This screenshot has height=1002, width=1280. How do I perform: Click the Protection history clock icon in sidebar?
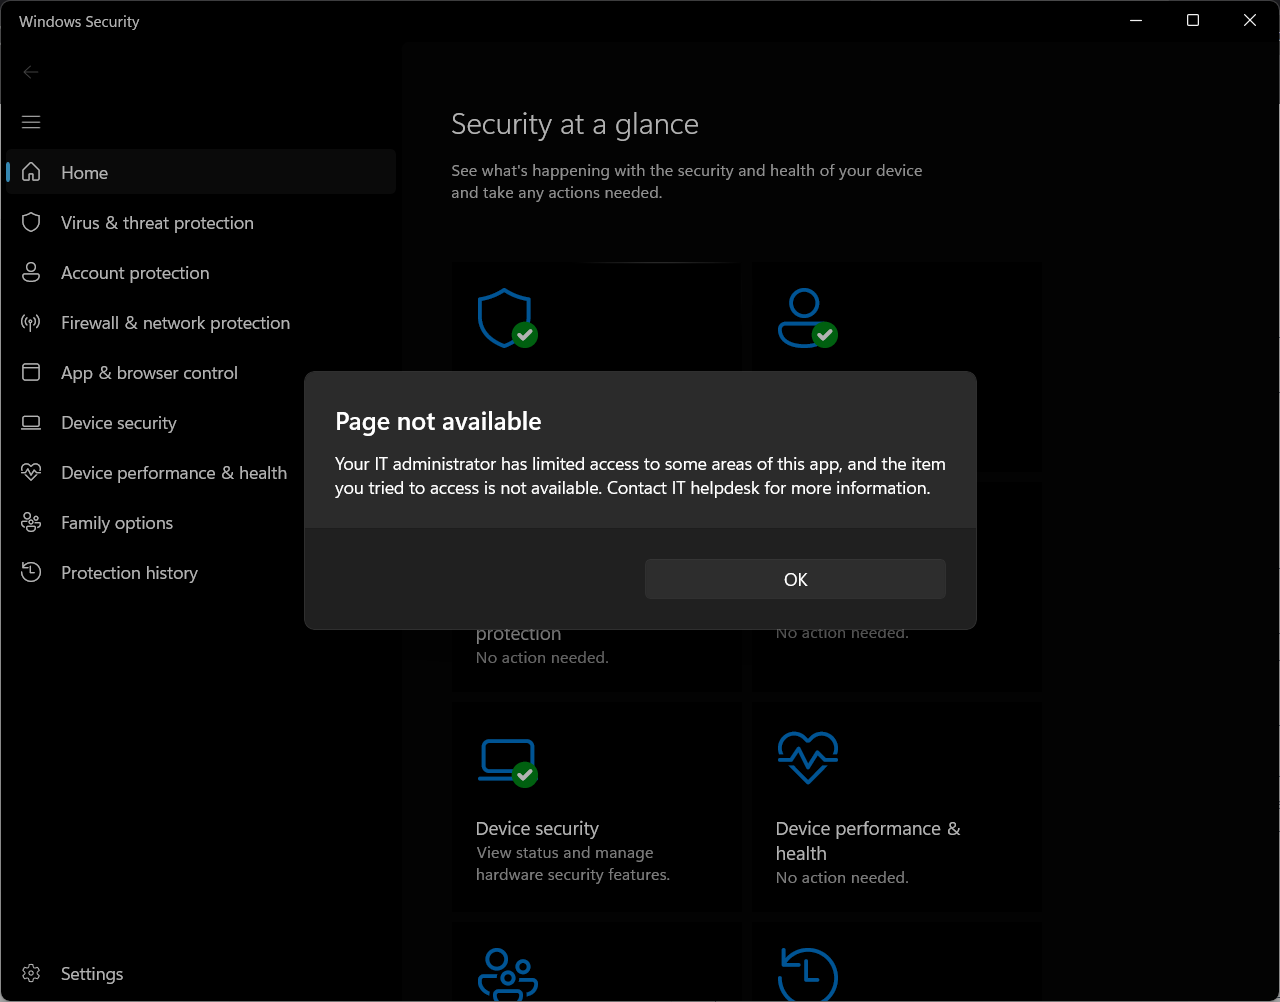pyautogui.click(x=31, y=572)
